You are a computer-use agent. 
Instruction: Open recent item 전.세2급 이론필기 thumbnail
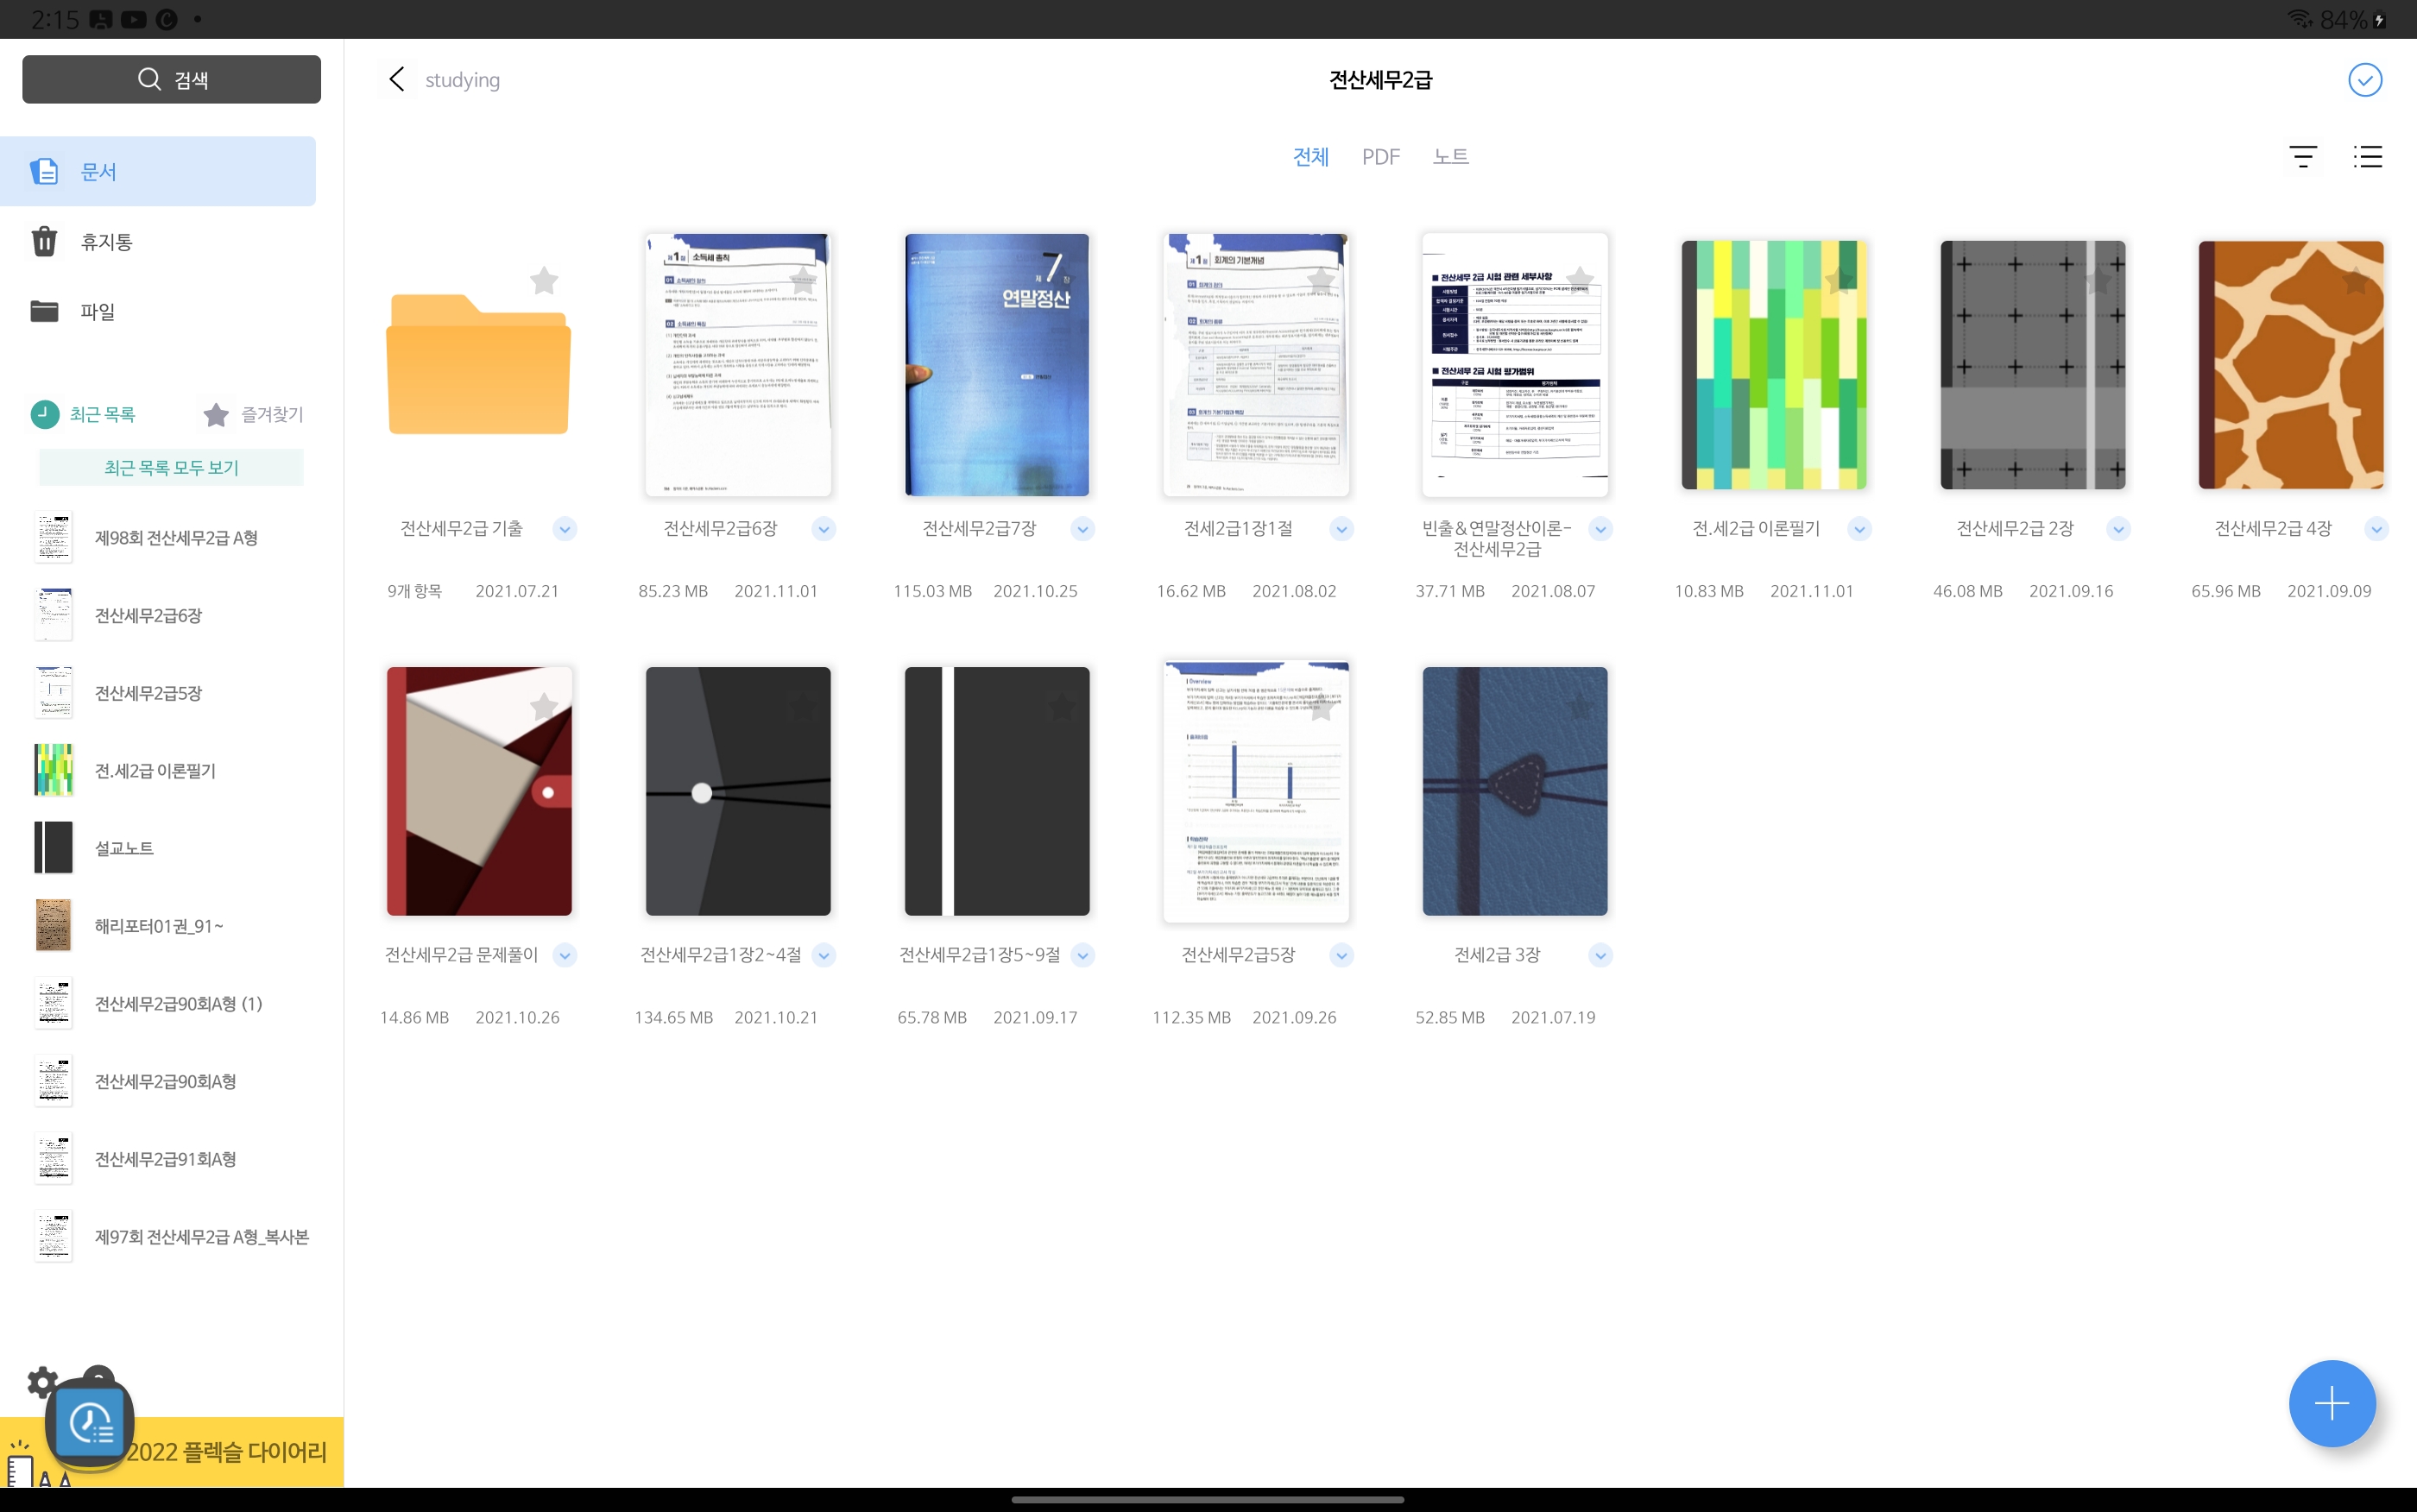[x=53, y=770]
